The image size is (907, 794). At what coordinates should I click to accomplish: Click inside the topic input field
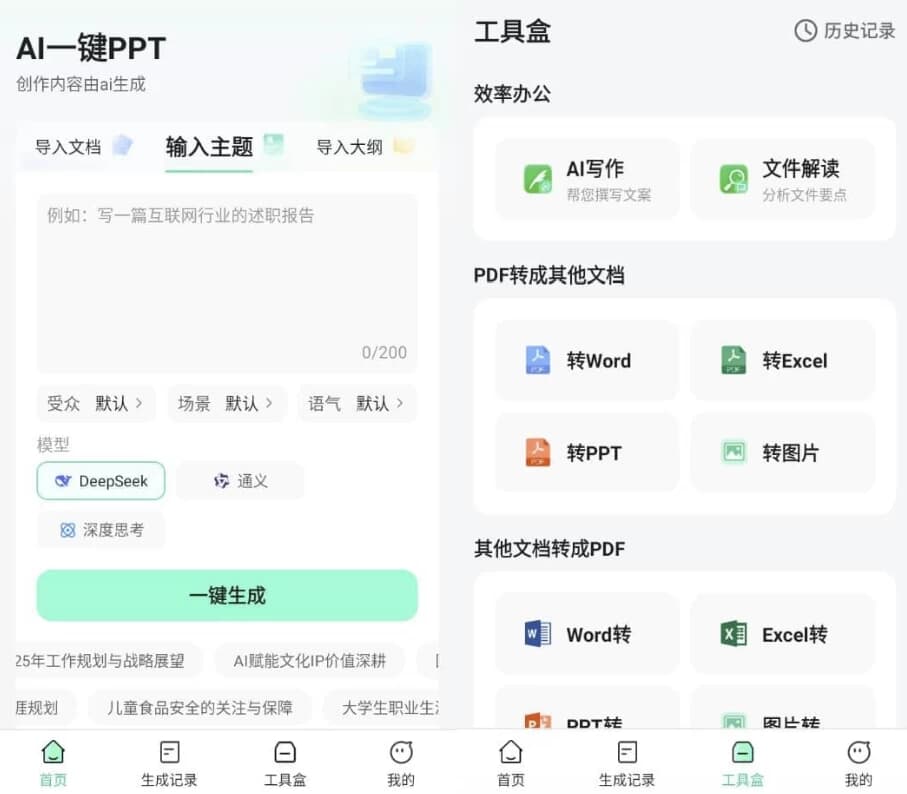tap(227, 270)
